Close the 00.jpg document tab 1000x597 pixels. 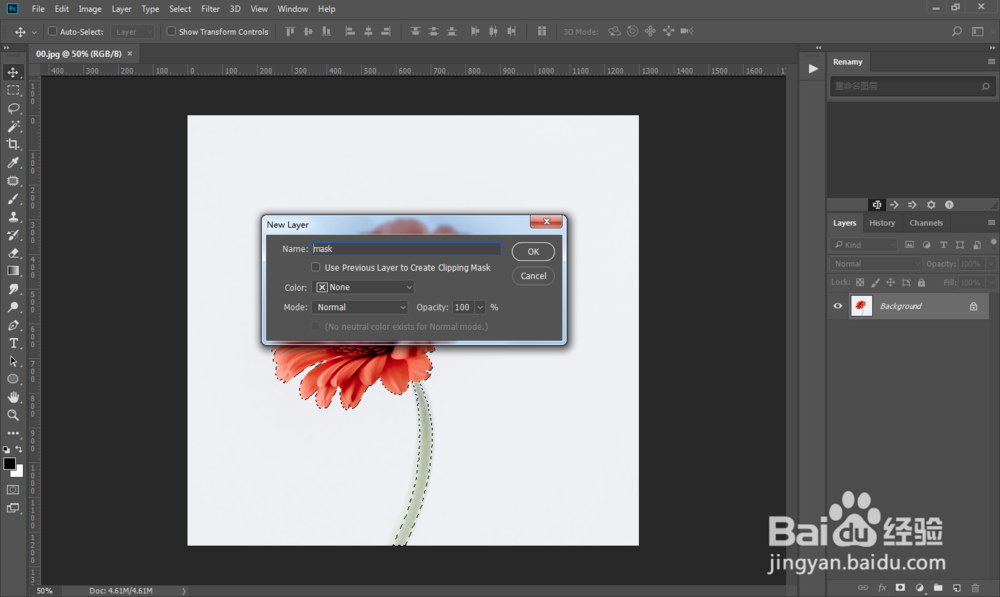129,54
